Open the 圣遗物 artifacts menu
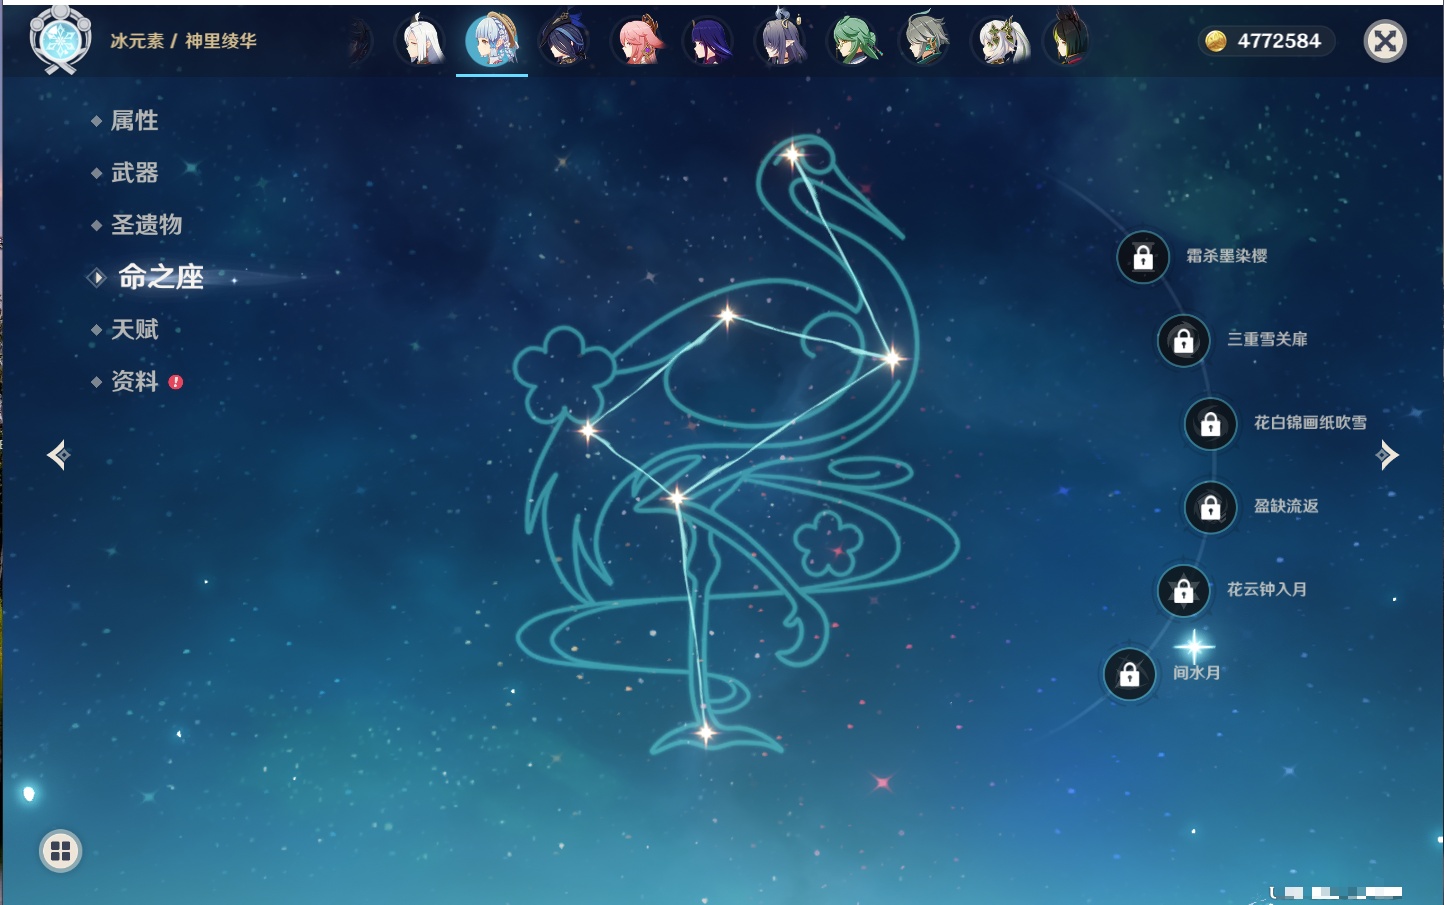The width and height of the screenshot is (1444, 905). 146,225
